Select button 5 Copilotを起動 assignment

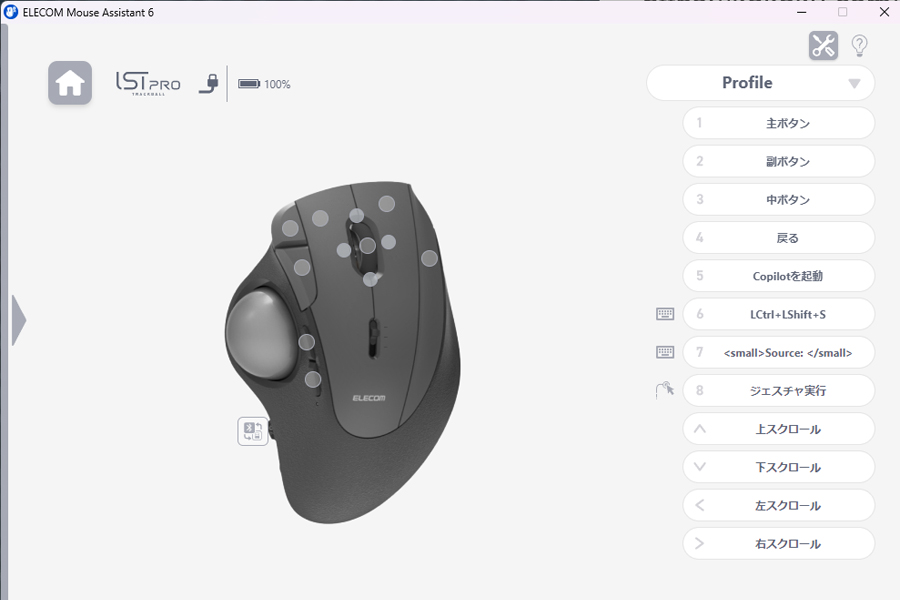pyautogui.click(x=779, y=276)
